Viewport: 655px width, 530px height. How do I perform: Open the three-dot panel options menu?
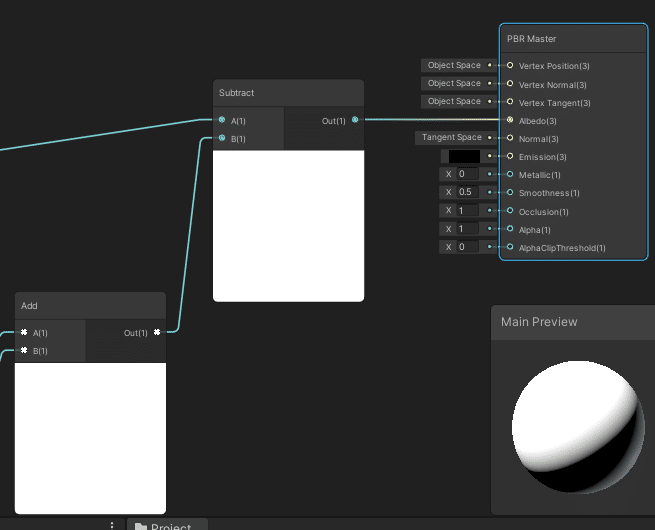click(x=112, y=525)
